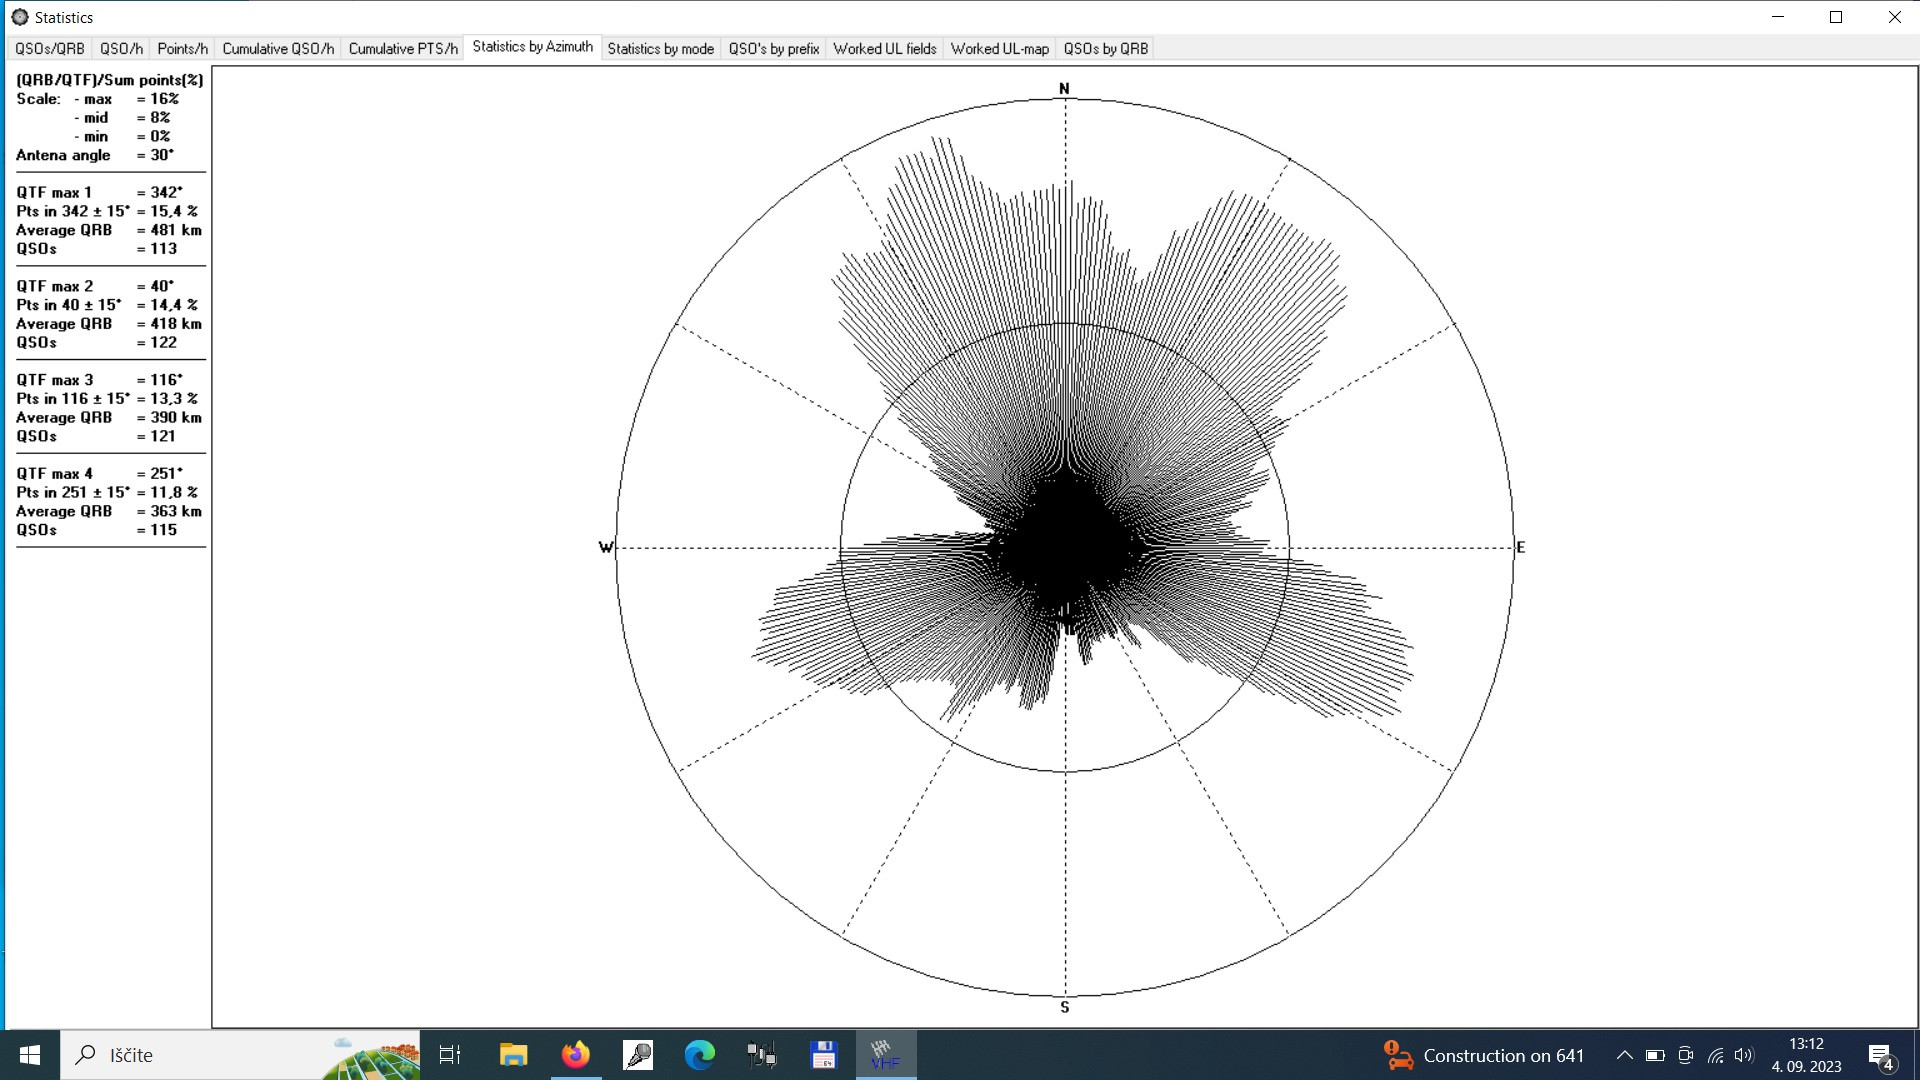Click the 'Pts in 40 ± 15° = 14,4 %' line

point(107,305)
